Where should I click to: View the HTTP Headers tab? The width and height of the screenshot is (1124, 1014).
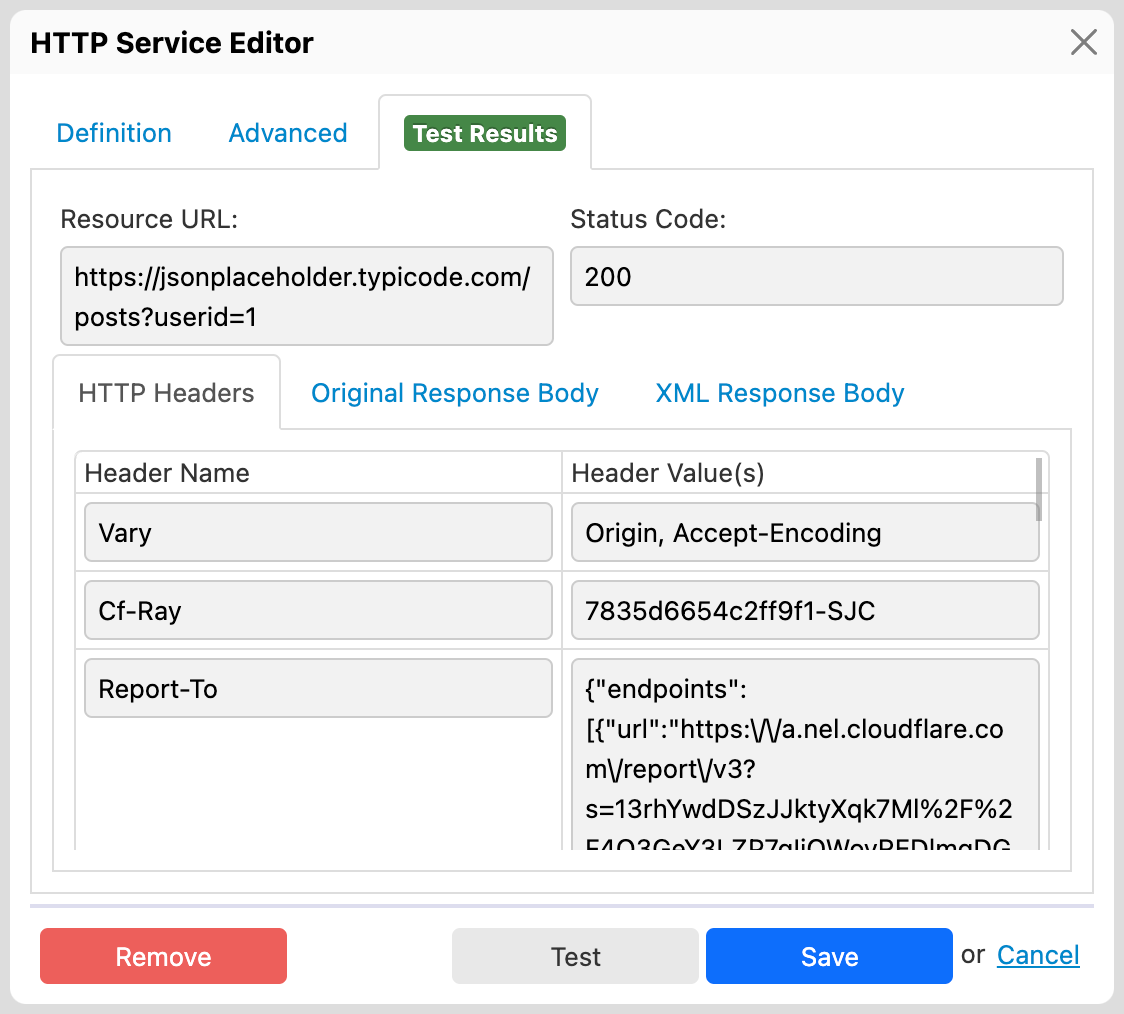pyautogui.click(x=166, y=392)
